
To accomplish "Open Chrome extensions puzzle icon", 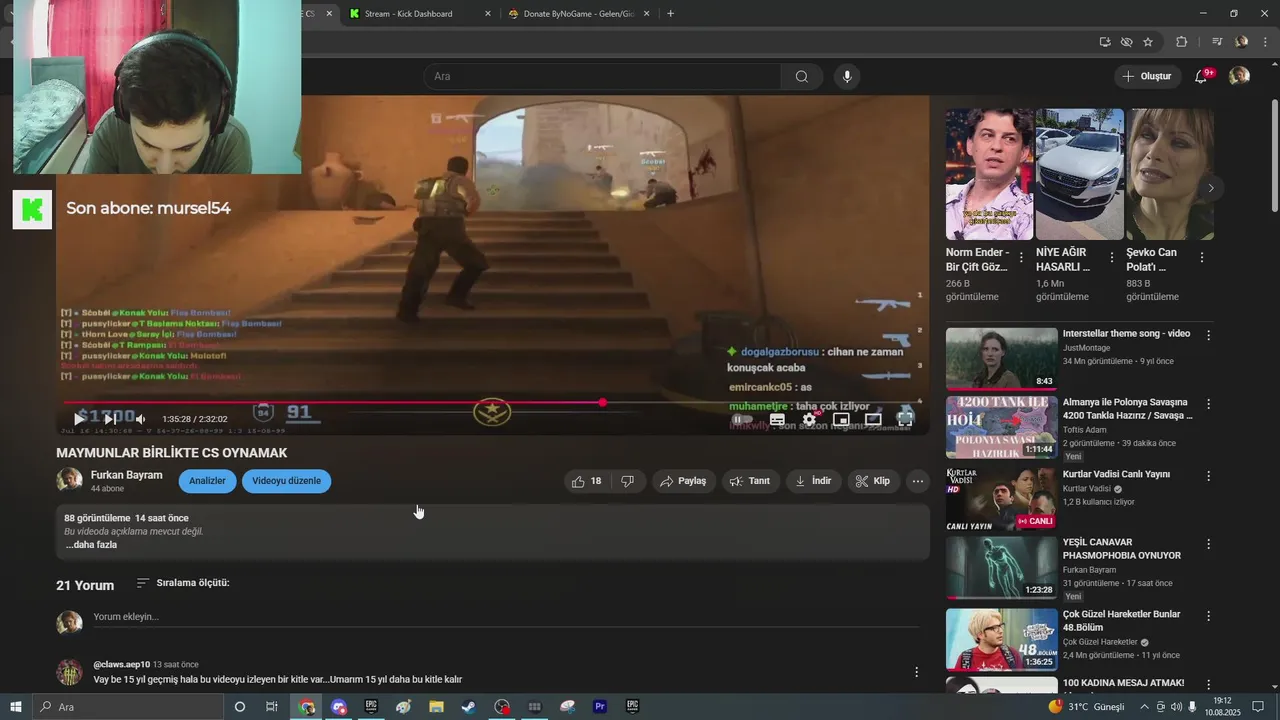I will click(1181, 42).
